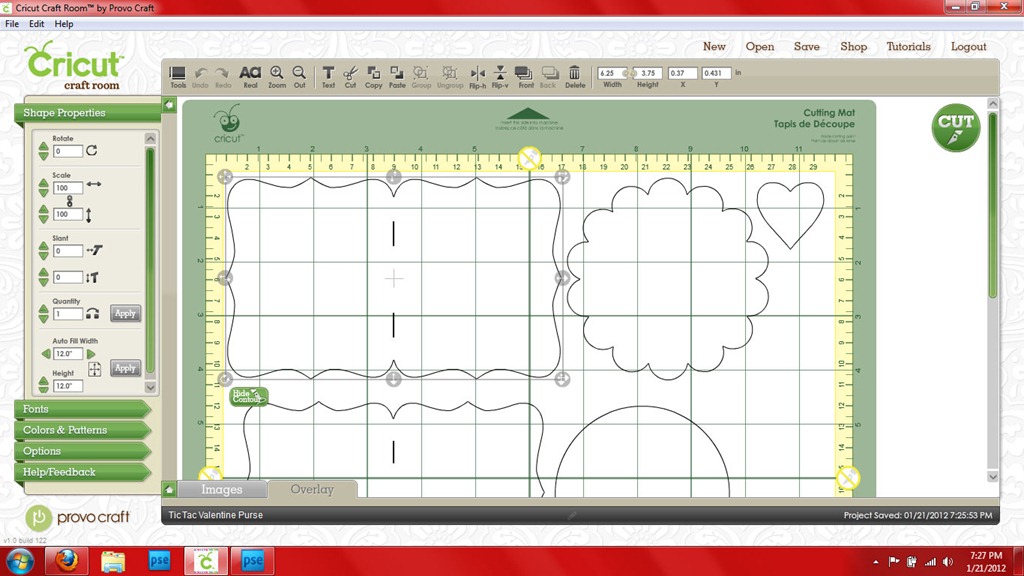1024x576 pixels.
Task: Open Firefox from the taskbar
Action: (66, 560)
